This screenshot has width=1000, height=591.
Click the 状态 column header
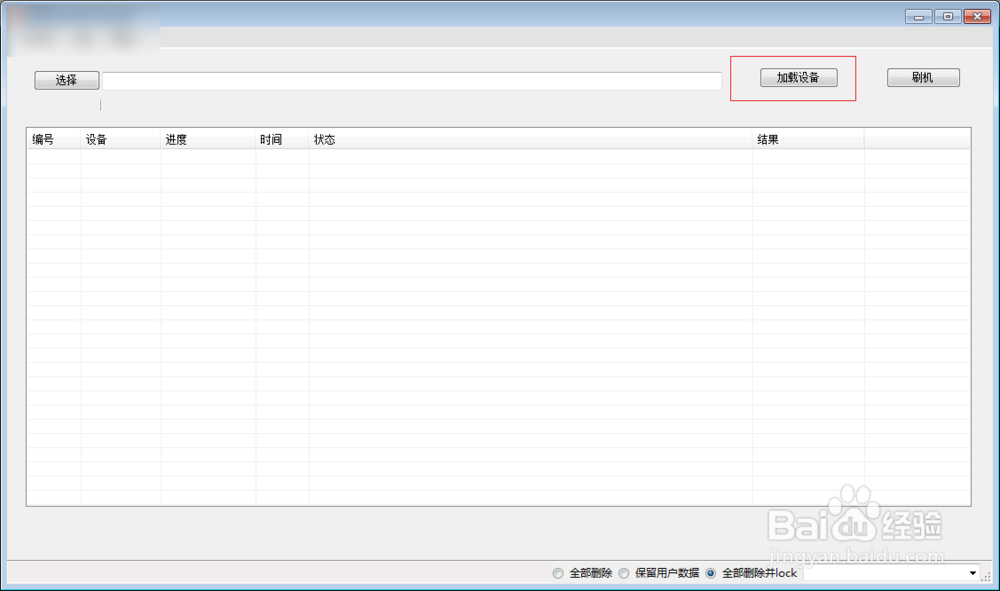pos(531,140)
